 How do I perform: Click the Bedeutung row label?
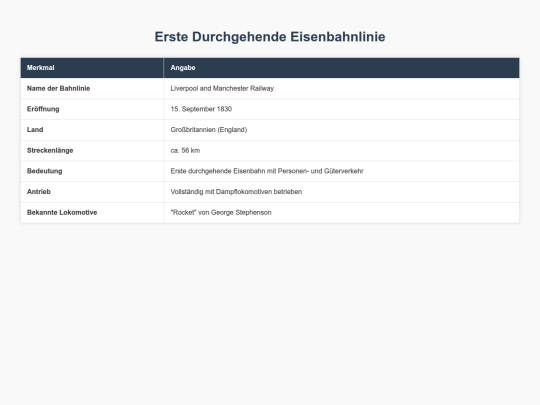point(44,171)
